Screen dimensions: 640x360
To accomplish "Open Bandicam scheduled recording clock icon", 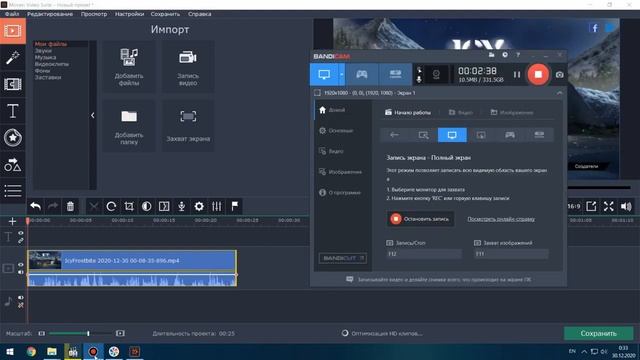I will tap(505, 55).
